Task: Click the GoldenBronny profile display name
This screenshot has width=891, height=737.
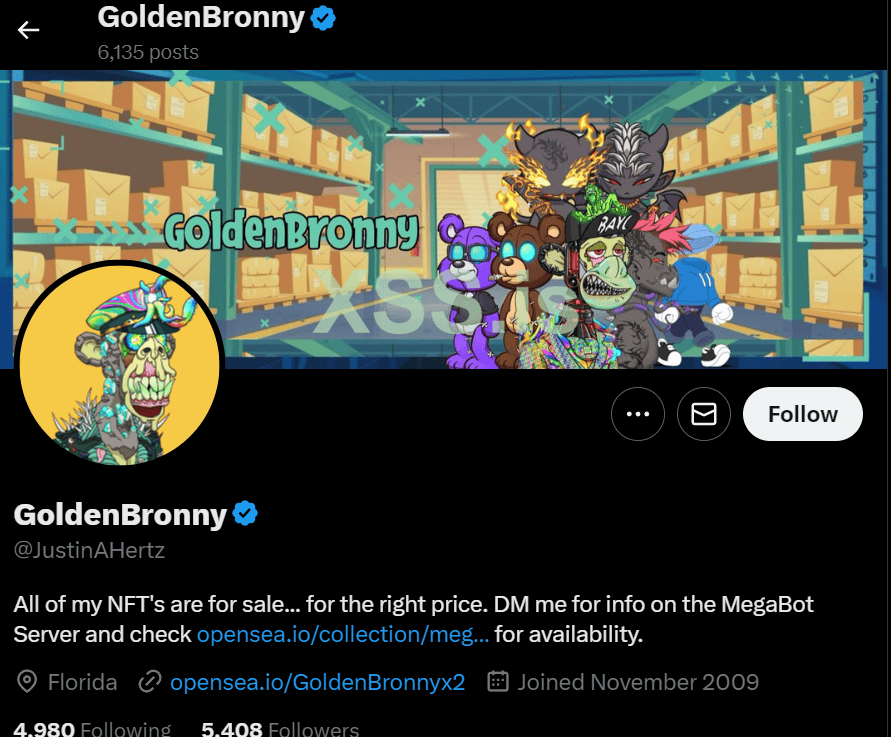Action: (120, 514)
